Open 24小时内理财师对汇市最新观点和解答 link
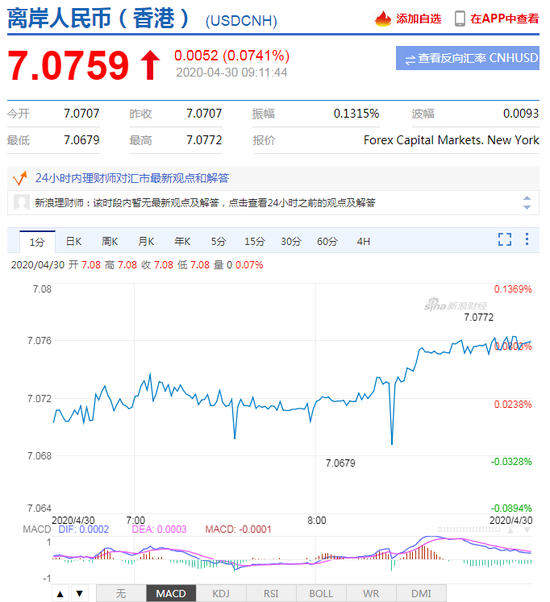550x602 pixels. (132, 178)
